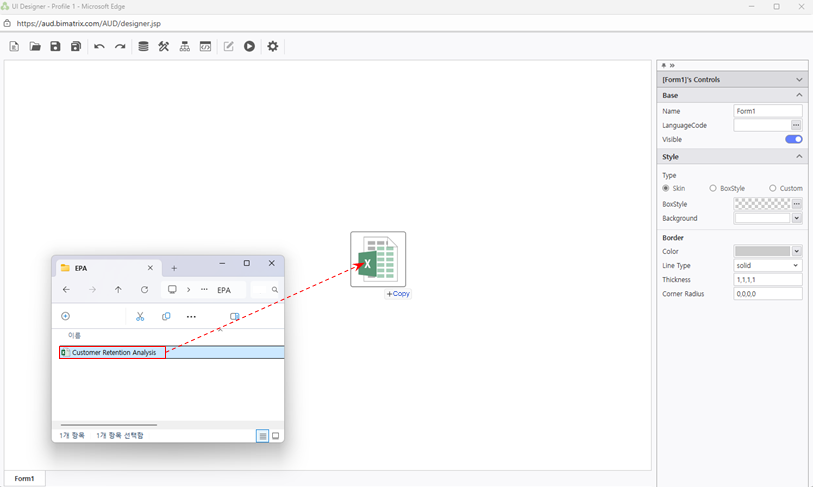Viewport: 813px width, 487px height.
Task: Switch to the Form1 tab
Action: [x=24, y=479]
